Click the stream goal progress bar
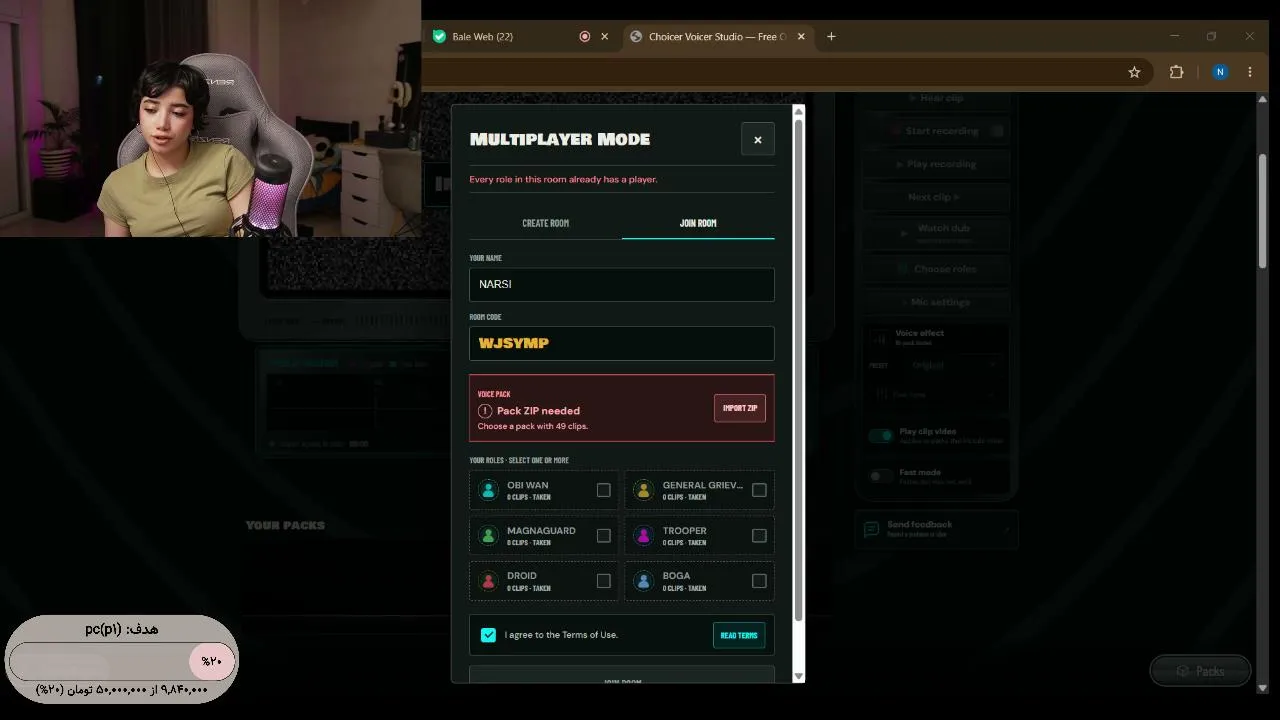Viewport: 1280px width, 720px height. point(122,661)
